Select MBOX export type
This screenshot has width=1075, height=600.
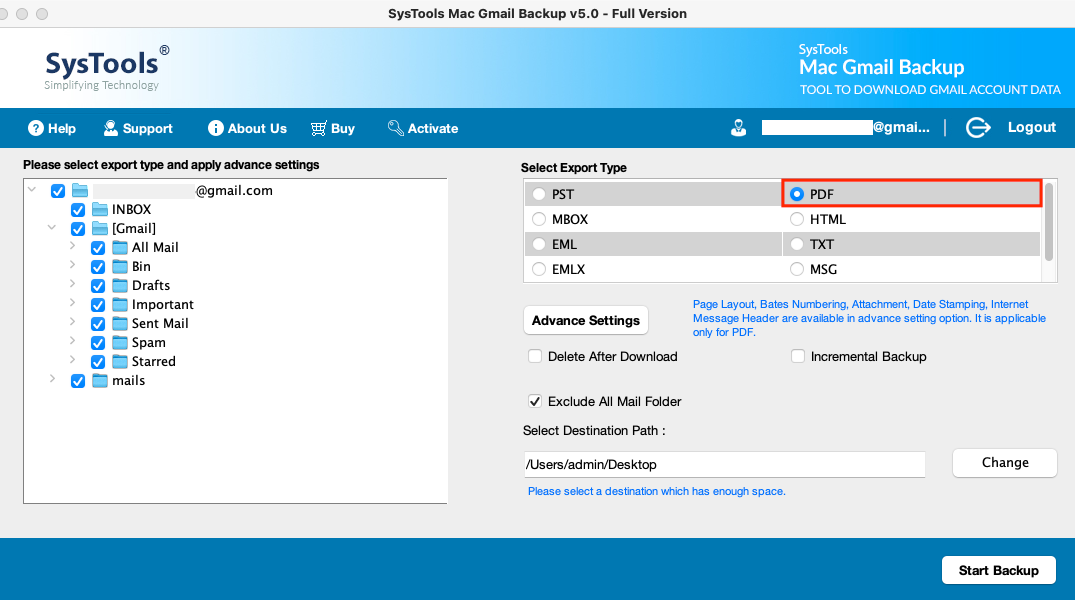click(539, 219)
